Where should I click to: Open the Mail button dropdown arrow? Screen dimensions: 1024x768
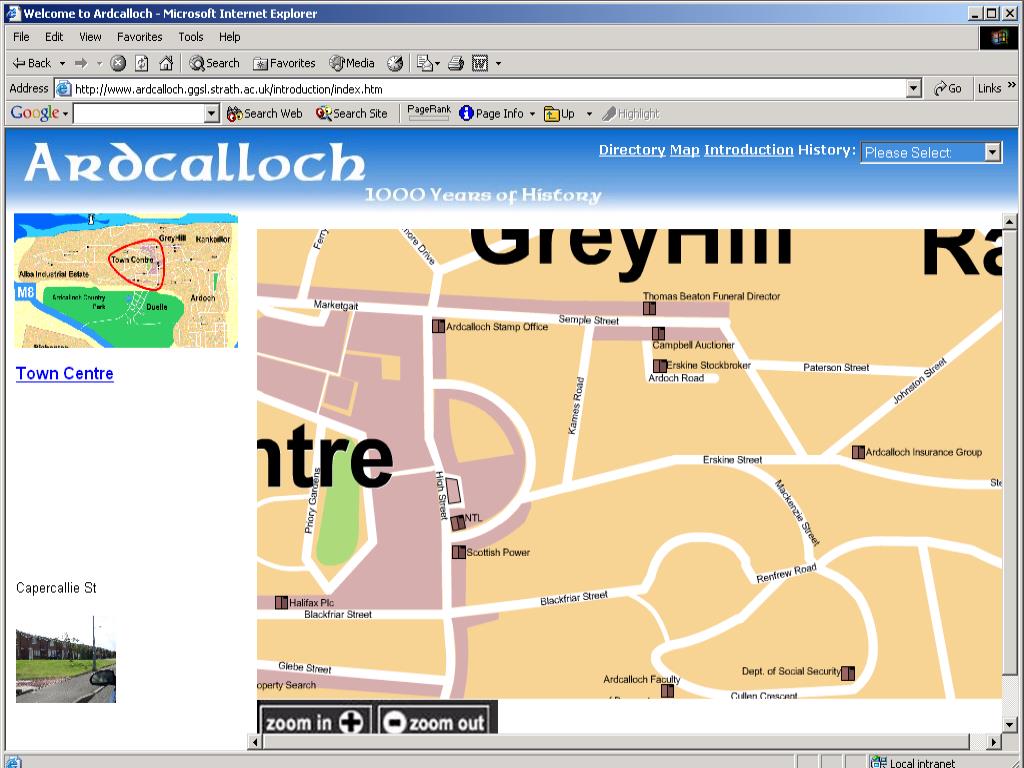pos(437,63)
